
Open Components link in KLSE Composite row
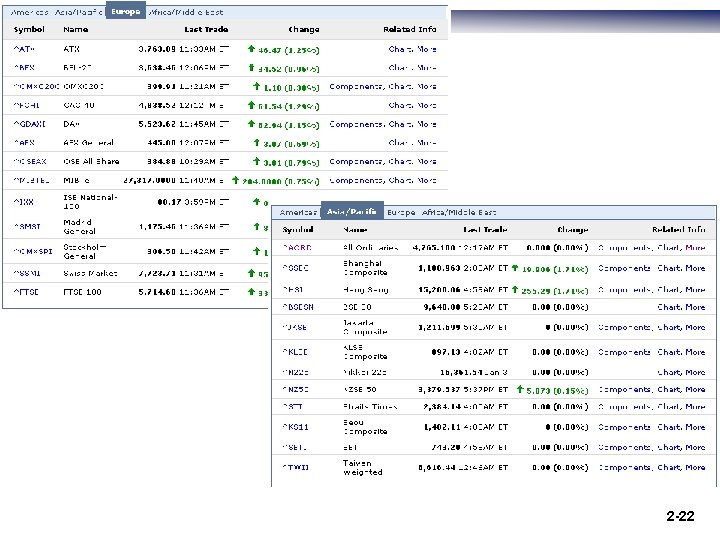pyautogui.click(x=624, y=352)
